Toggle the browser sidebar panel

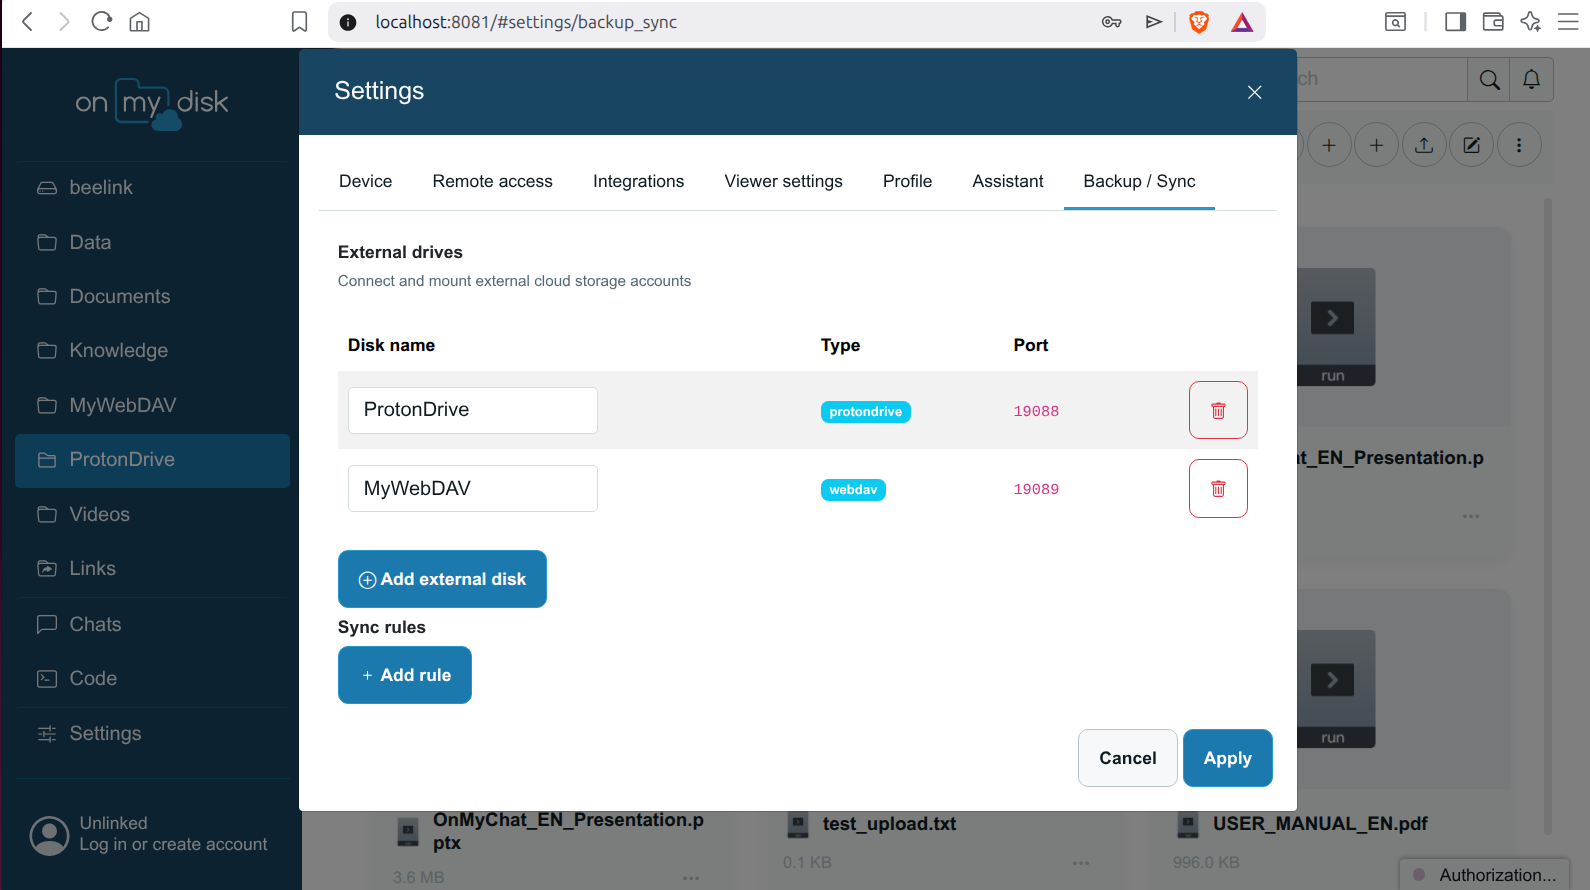1455,22
